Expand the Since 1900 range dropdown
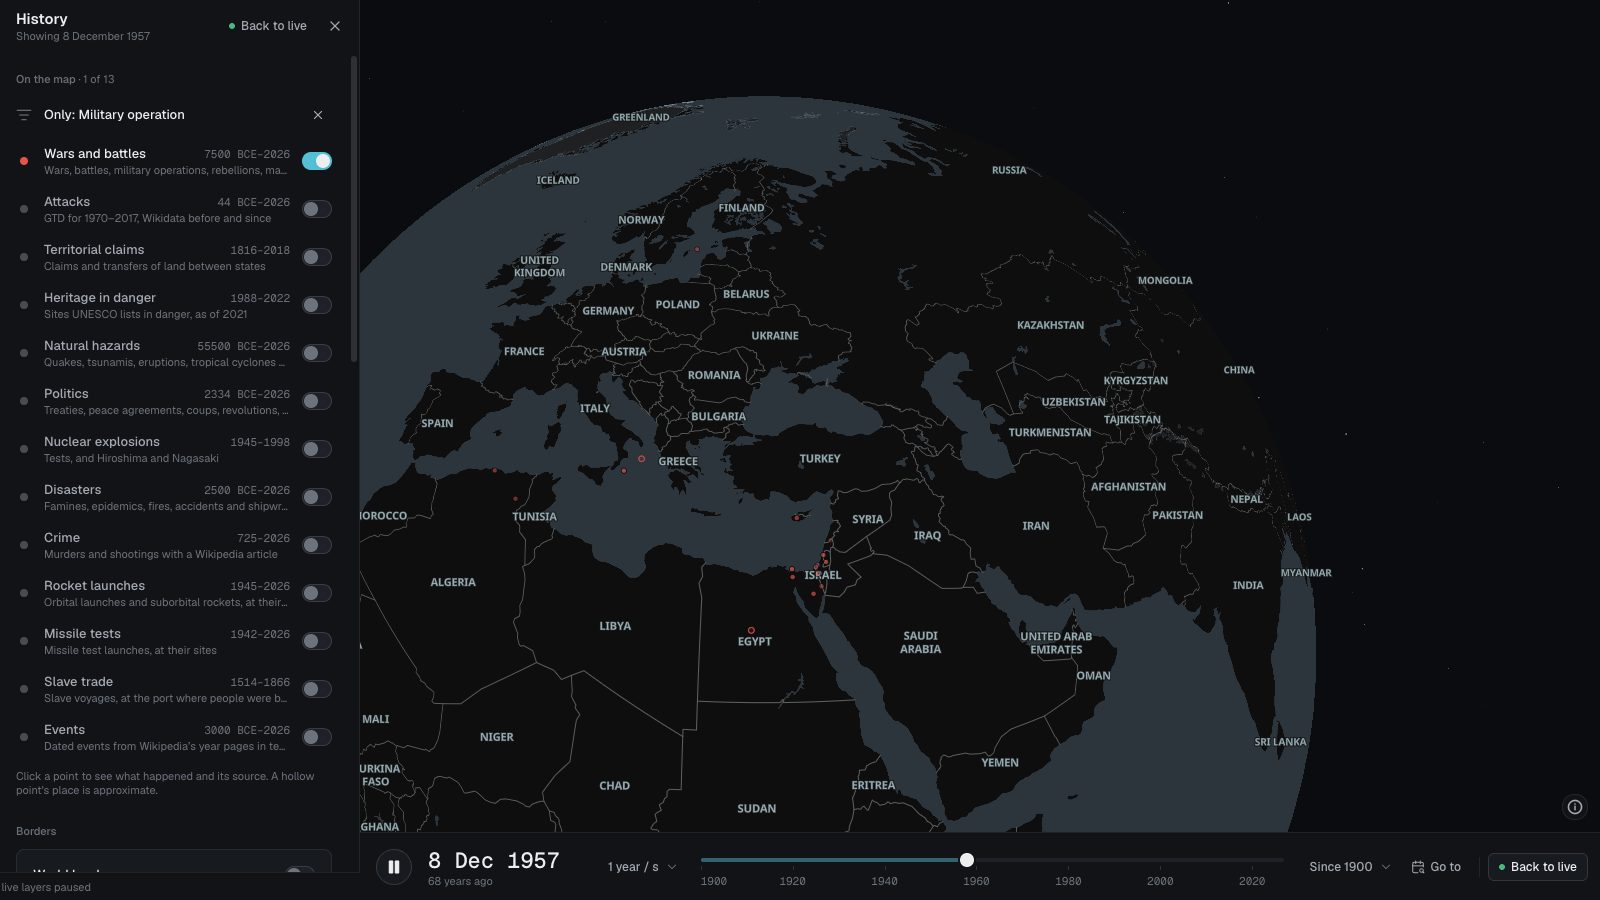Screen dimensions: 1600x900 (x=1350, y=867)
